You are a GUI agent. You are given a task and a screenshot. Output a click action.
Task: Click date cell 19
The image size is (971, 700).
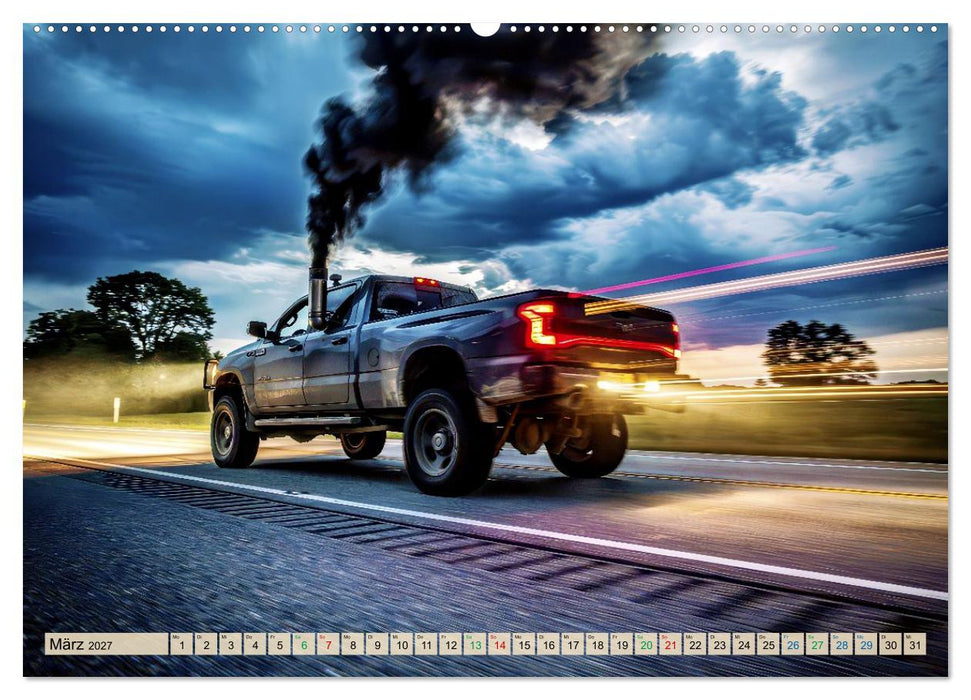coord(622,644)
